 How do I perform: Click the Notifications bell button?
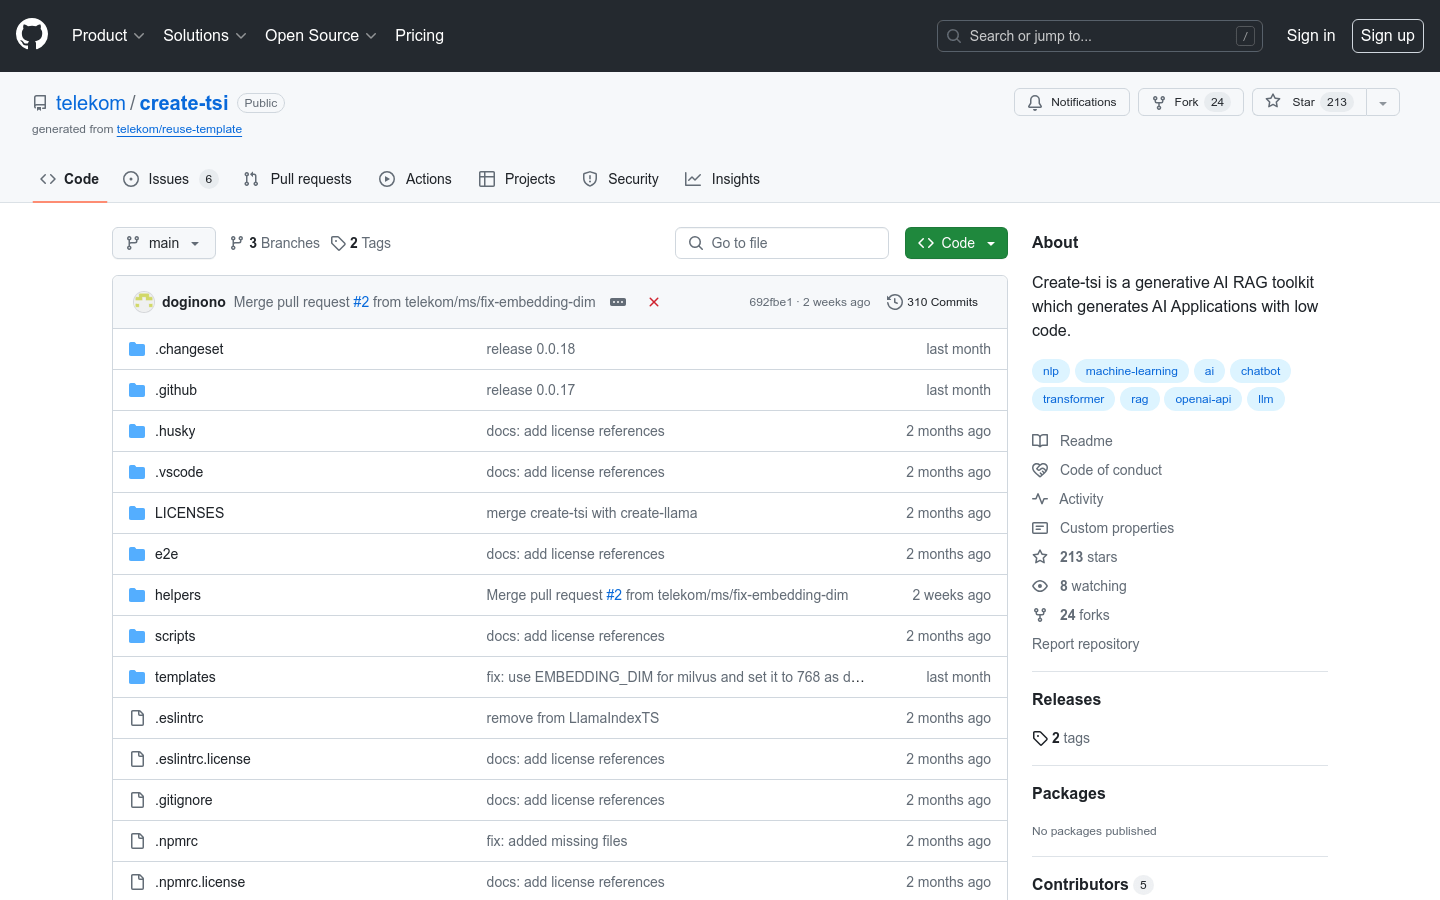1072,102
